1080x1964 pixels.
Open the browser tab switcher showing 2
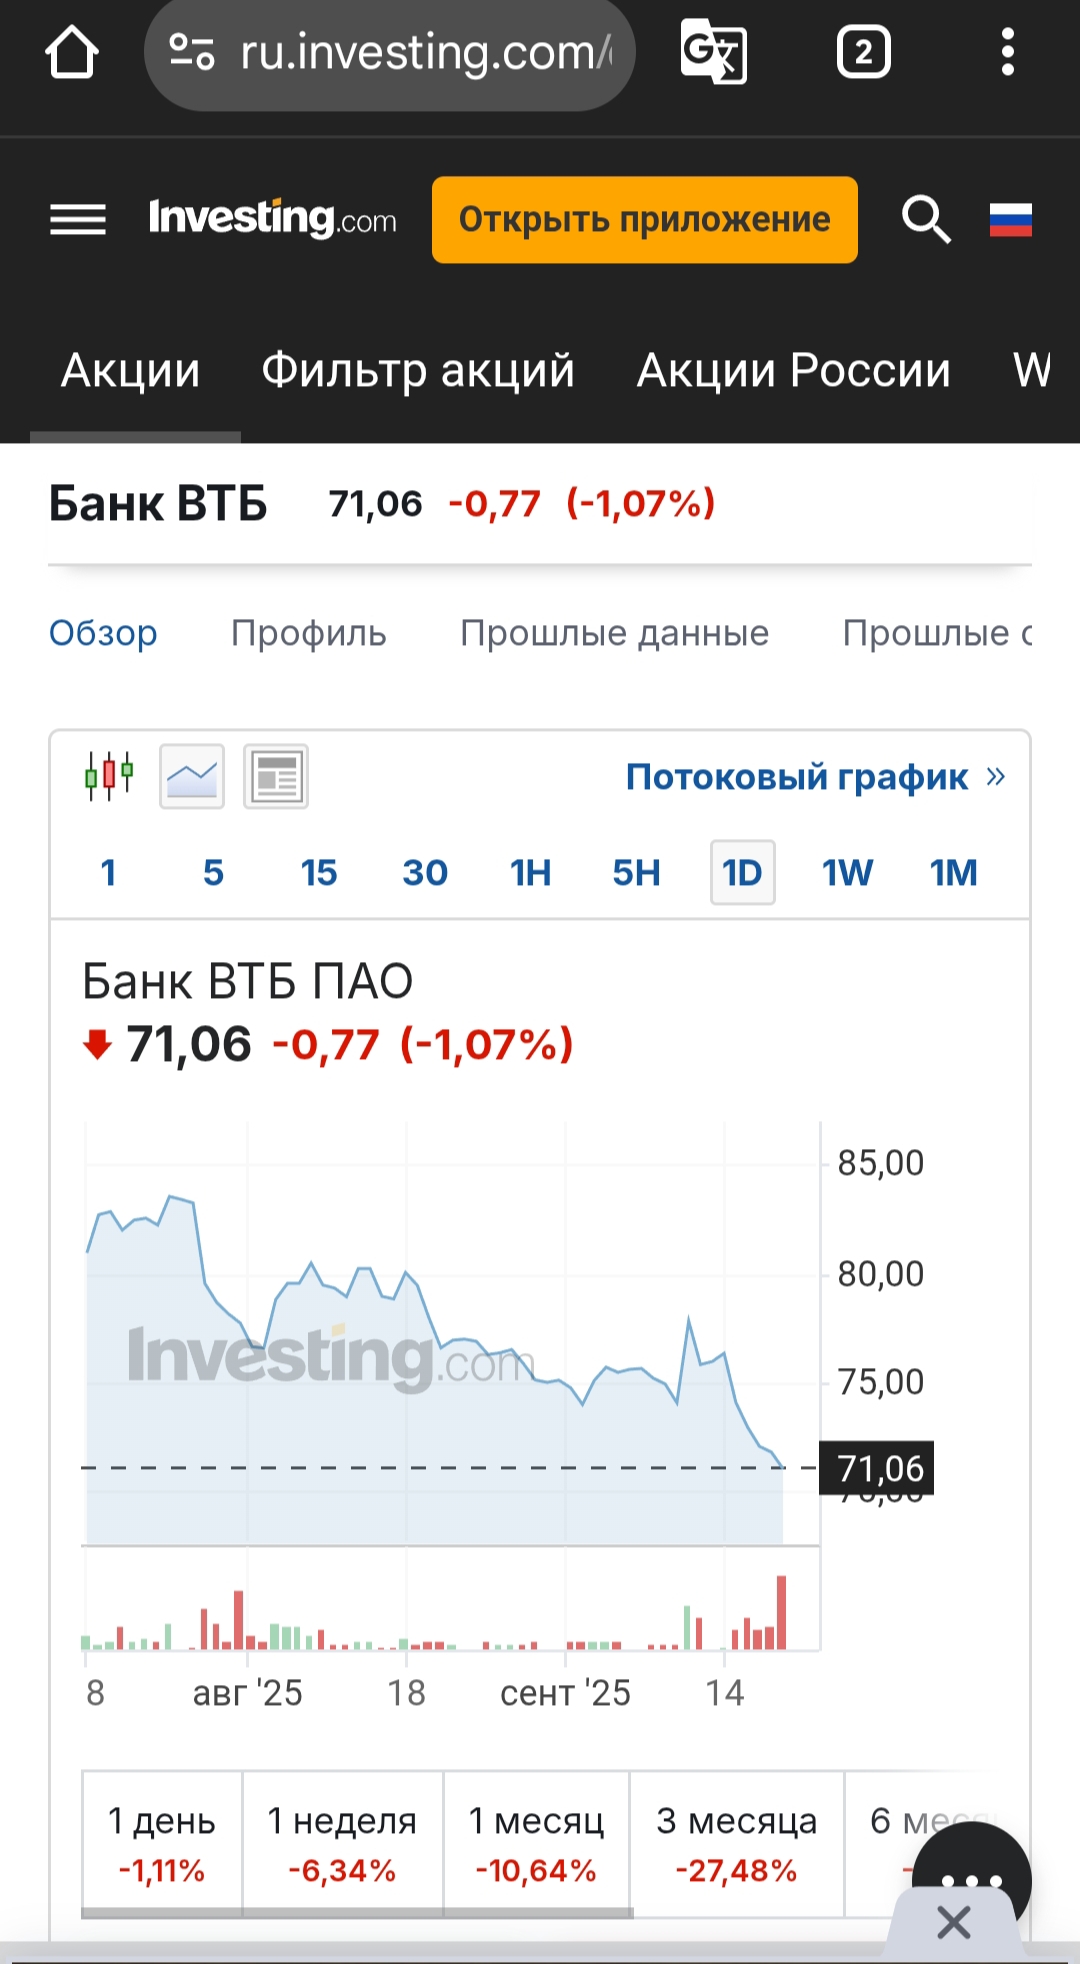(x=863, y=52)
